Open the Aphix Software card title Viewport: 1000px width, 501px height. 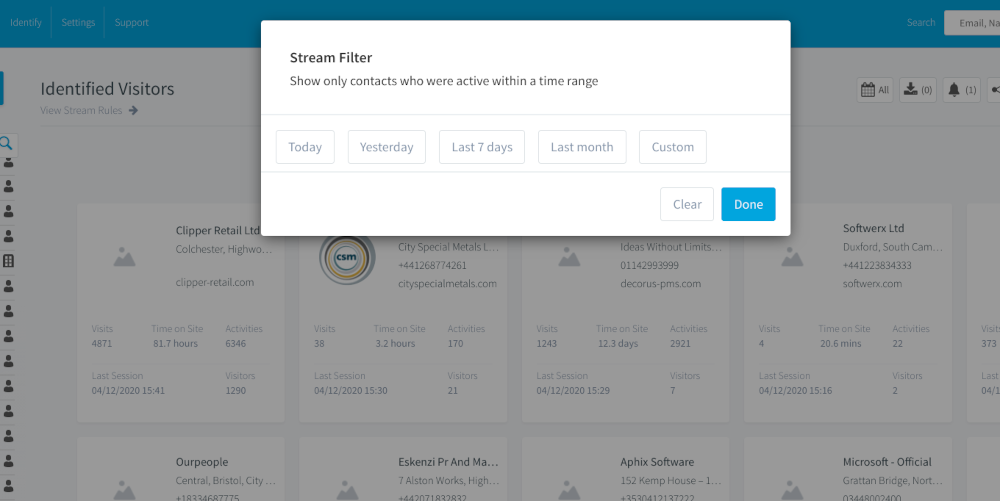click(657, 462)
